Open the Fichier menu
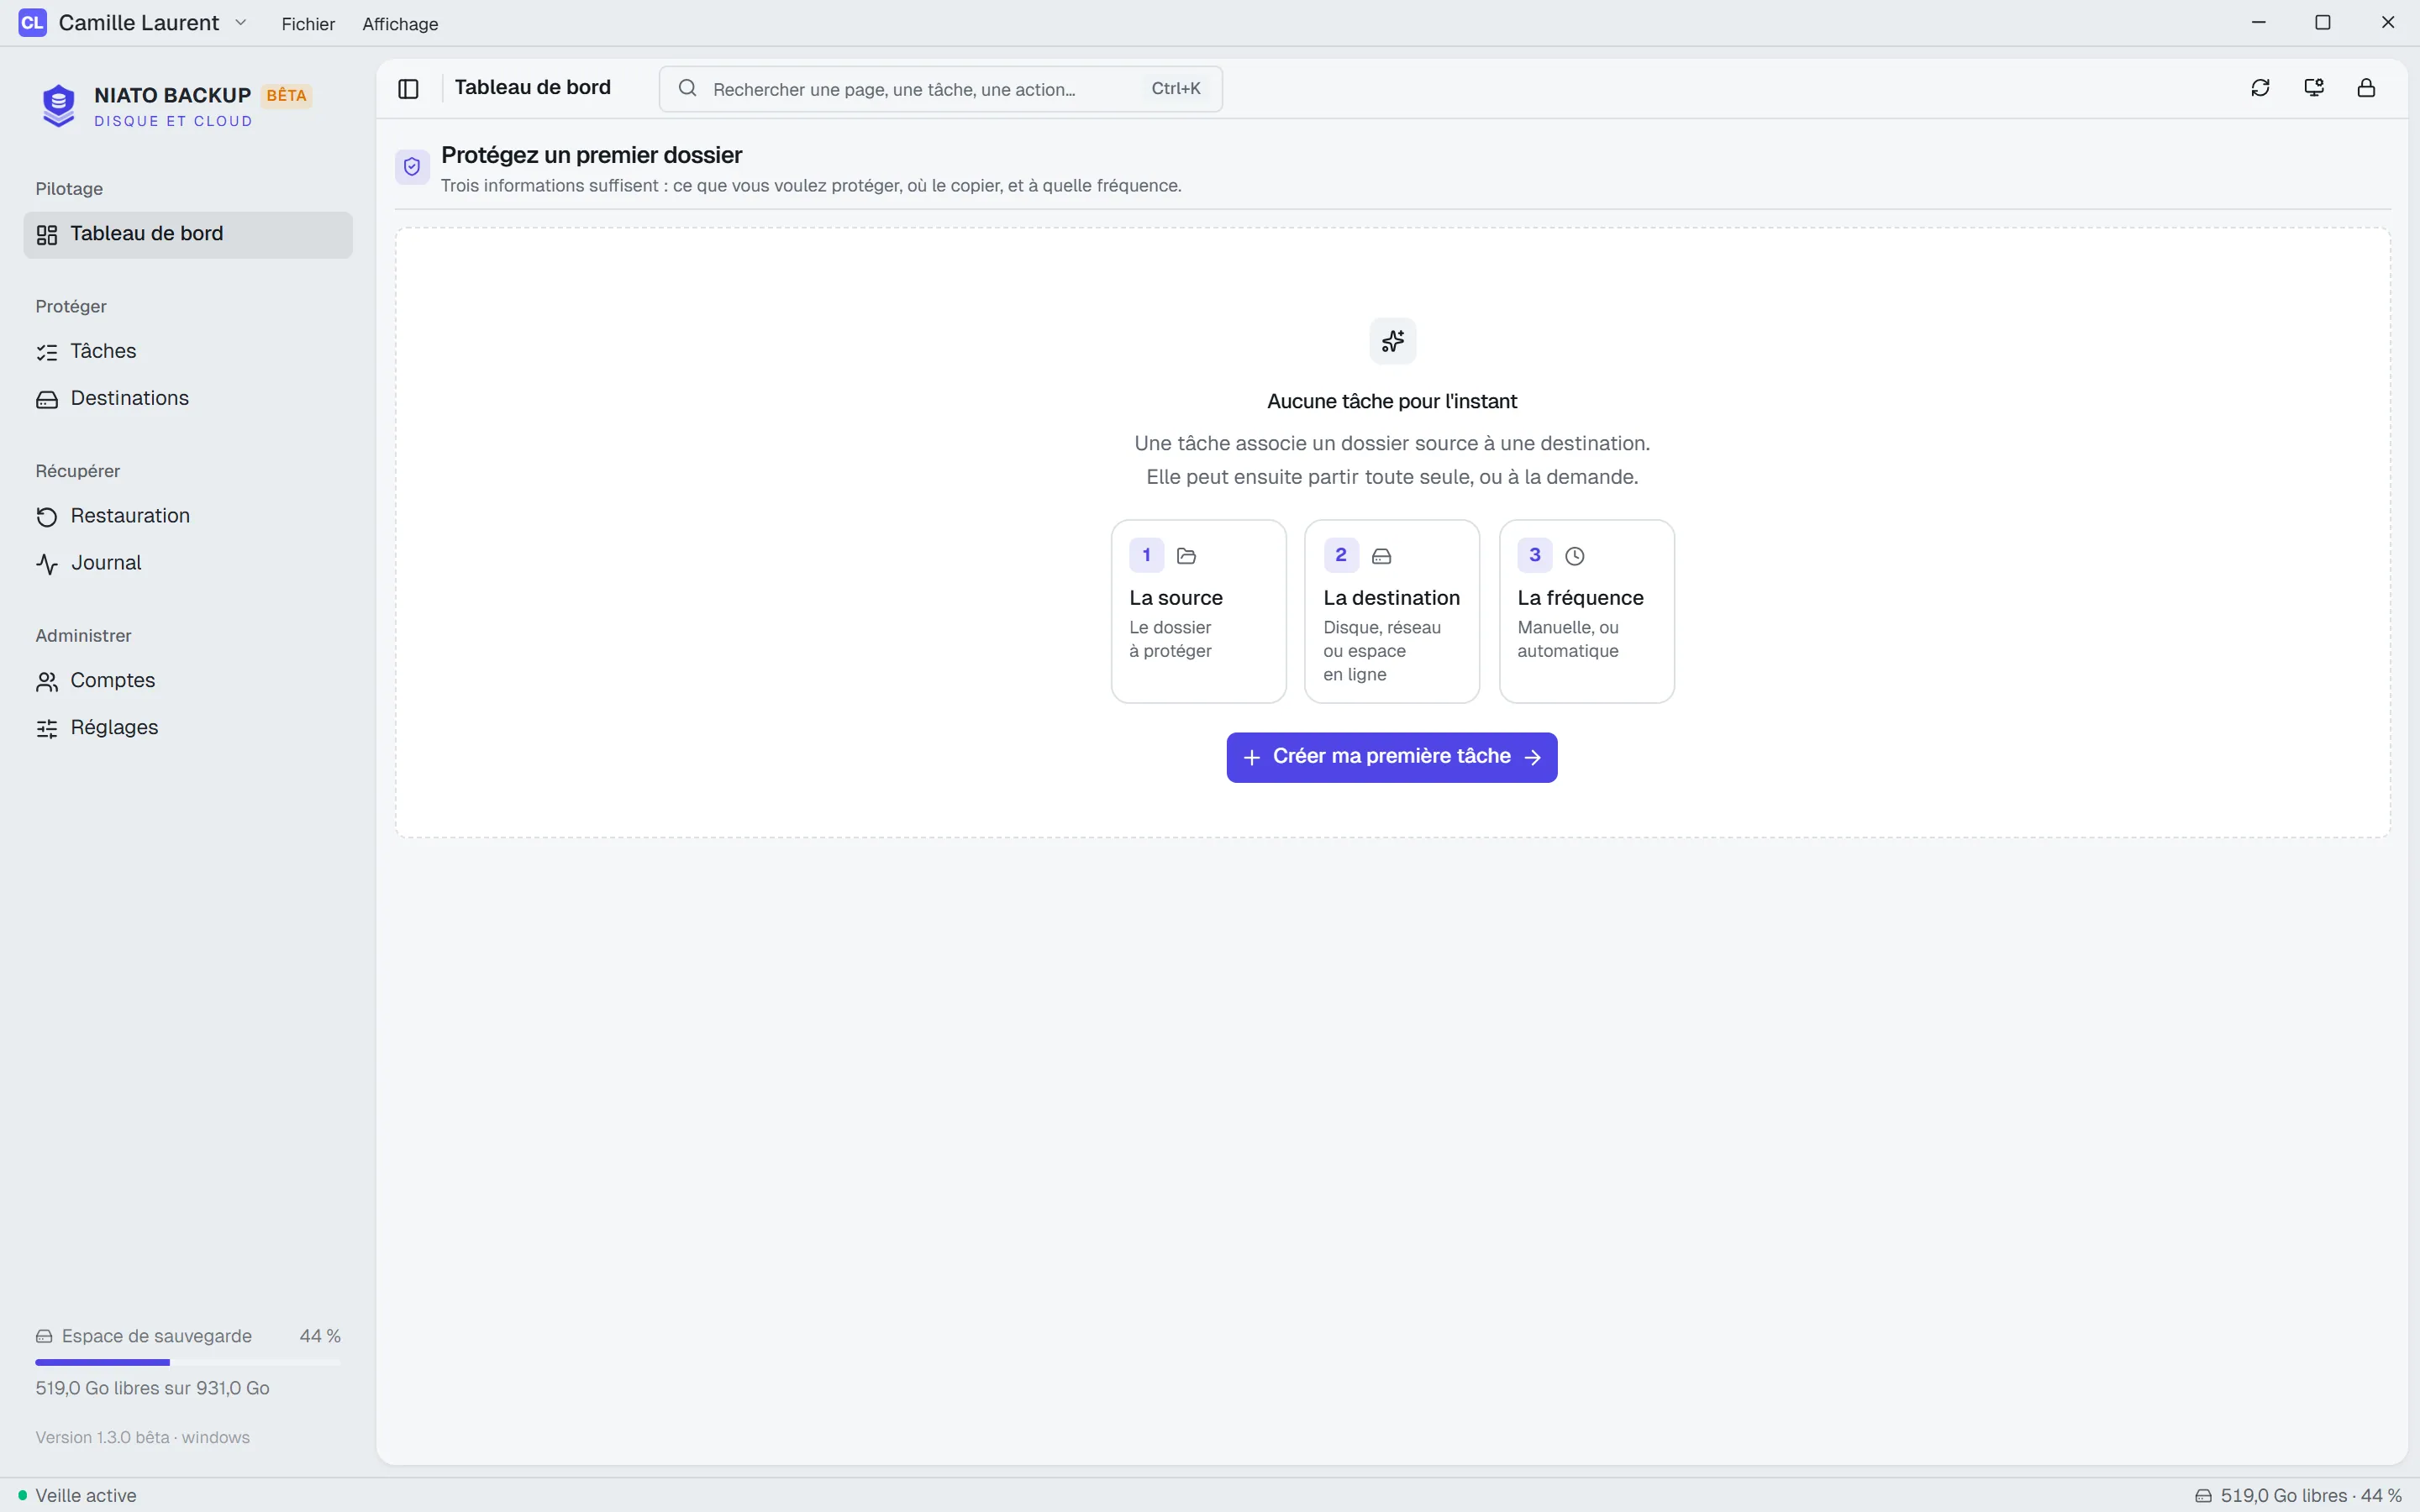Image resolution: width=2420 pixels, height=1512 pixels. point(308,24)
